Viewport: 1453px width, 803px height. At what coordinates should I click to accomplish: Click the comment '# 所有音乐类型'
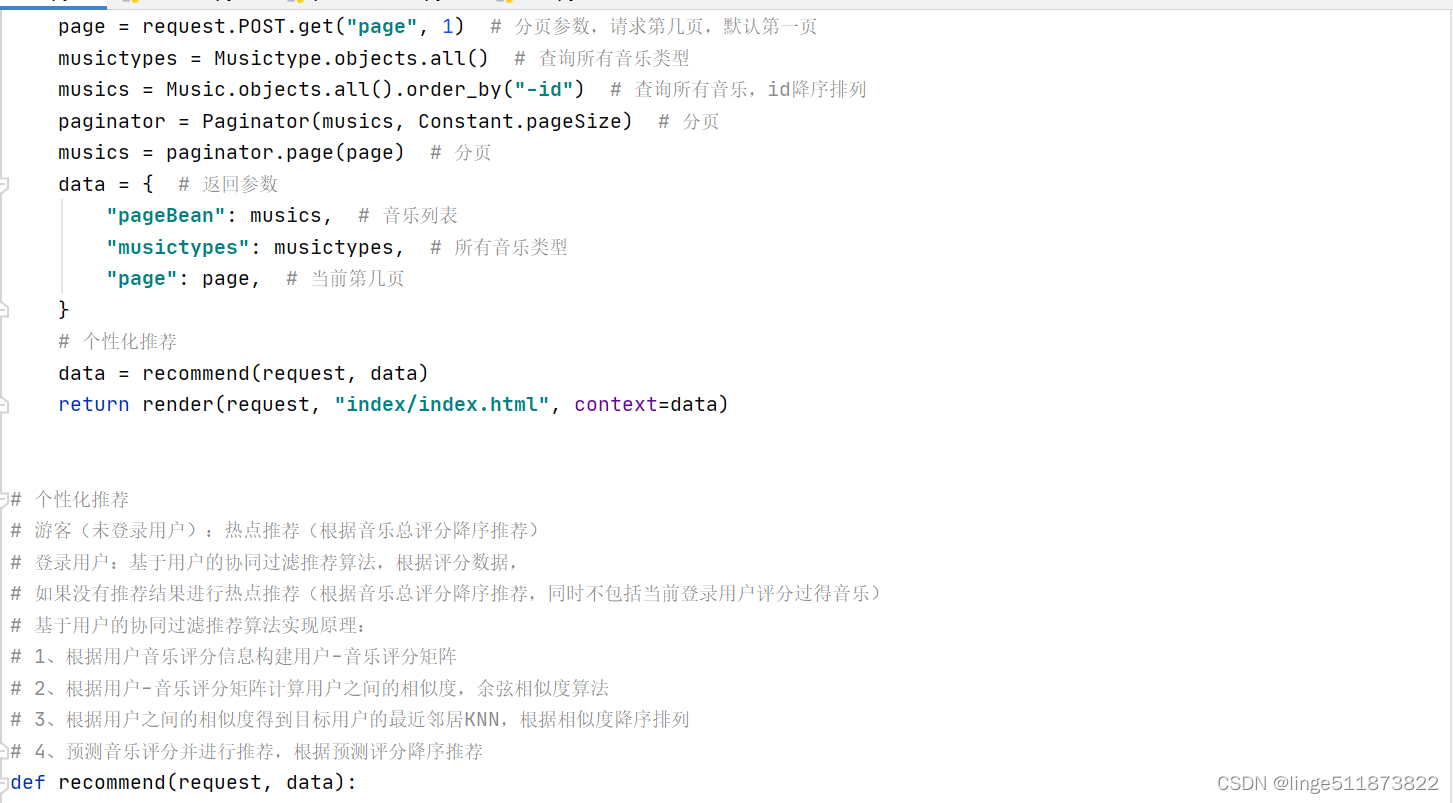tap(499, 247)
